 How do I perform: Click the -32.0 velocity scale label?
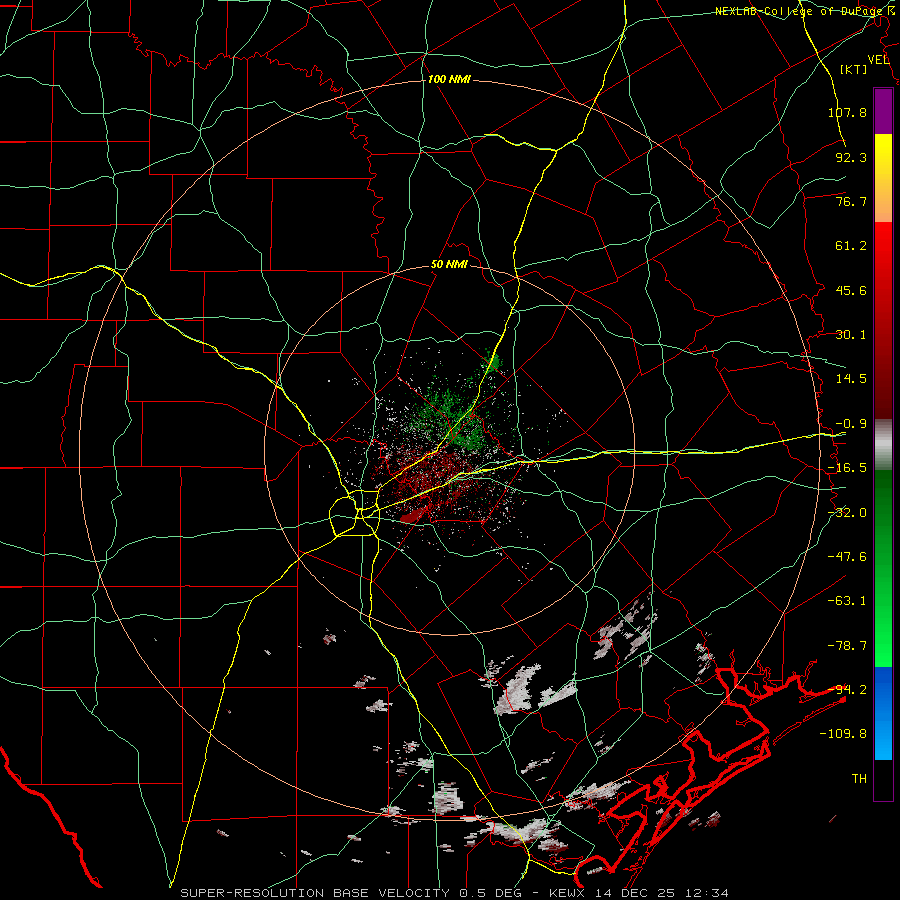tap(847, 513)
